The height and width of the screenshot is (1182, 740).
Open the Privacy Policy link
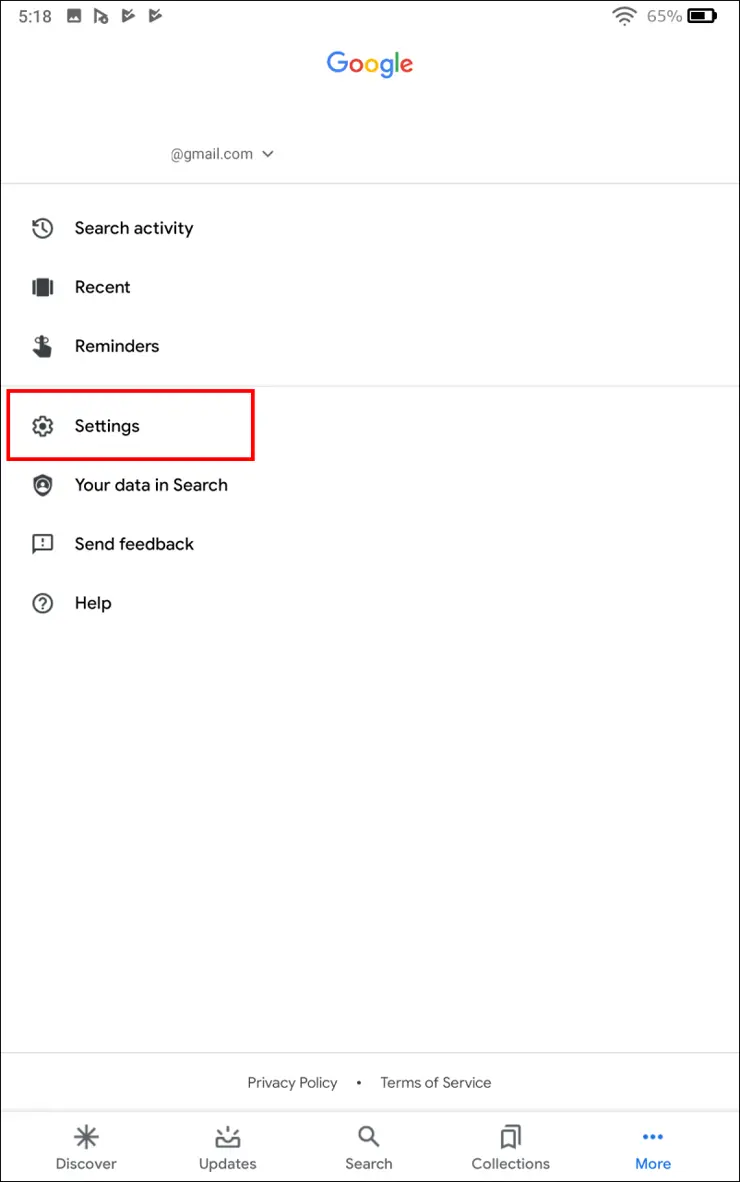(x=292, y=1082)
